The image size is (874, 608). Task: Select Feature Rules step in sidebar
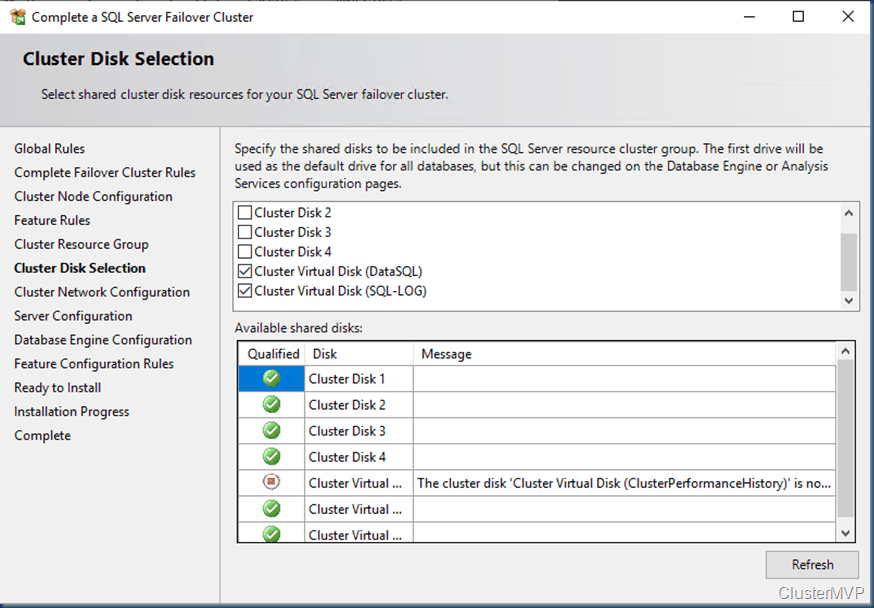(x=52, y=221)
